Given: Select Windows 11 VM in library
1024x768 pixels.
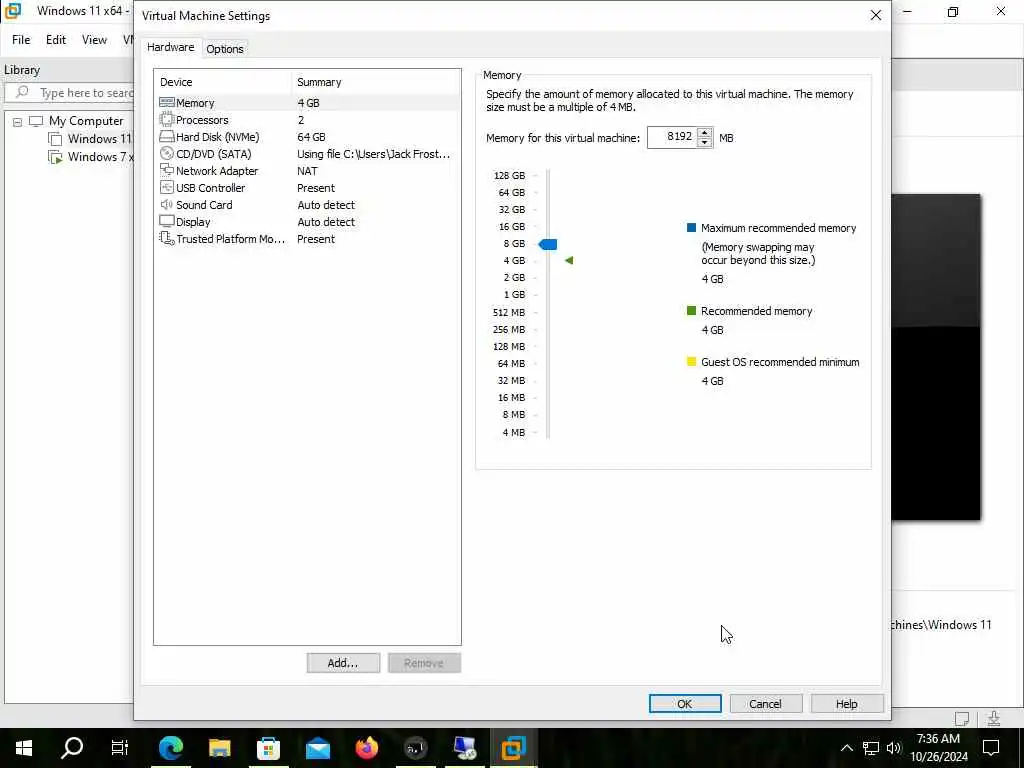Looking at the screenshot, I should (91, 138).
